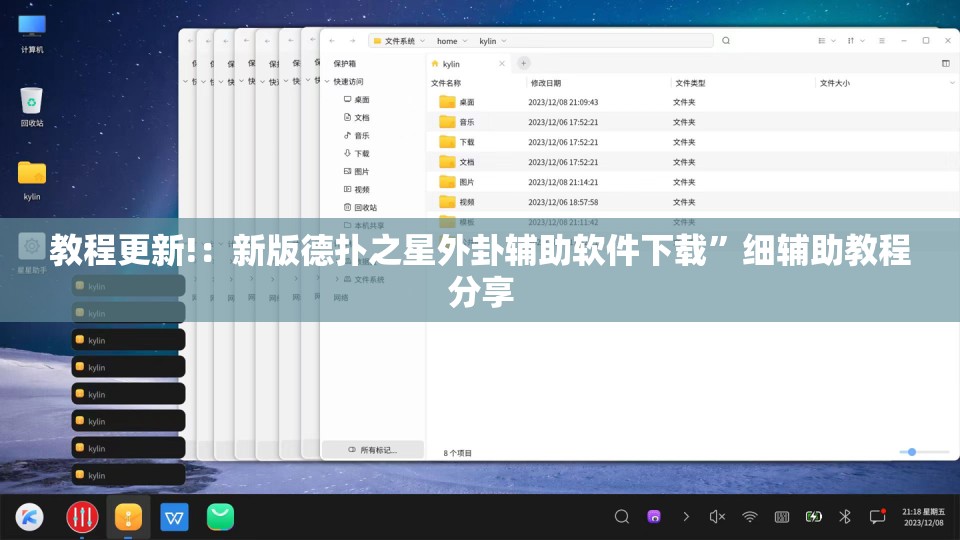This screenshot has height=540, width=960.
Task: Open the WPS Writer taskbar icon
Action: [174, 517]
